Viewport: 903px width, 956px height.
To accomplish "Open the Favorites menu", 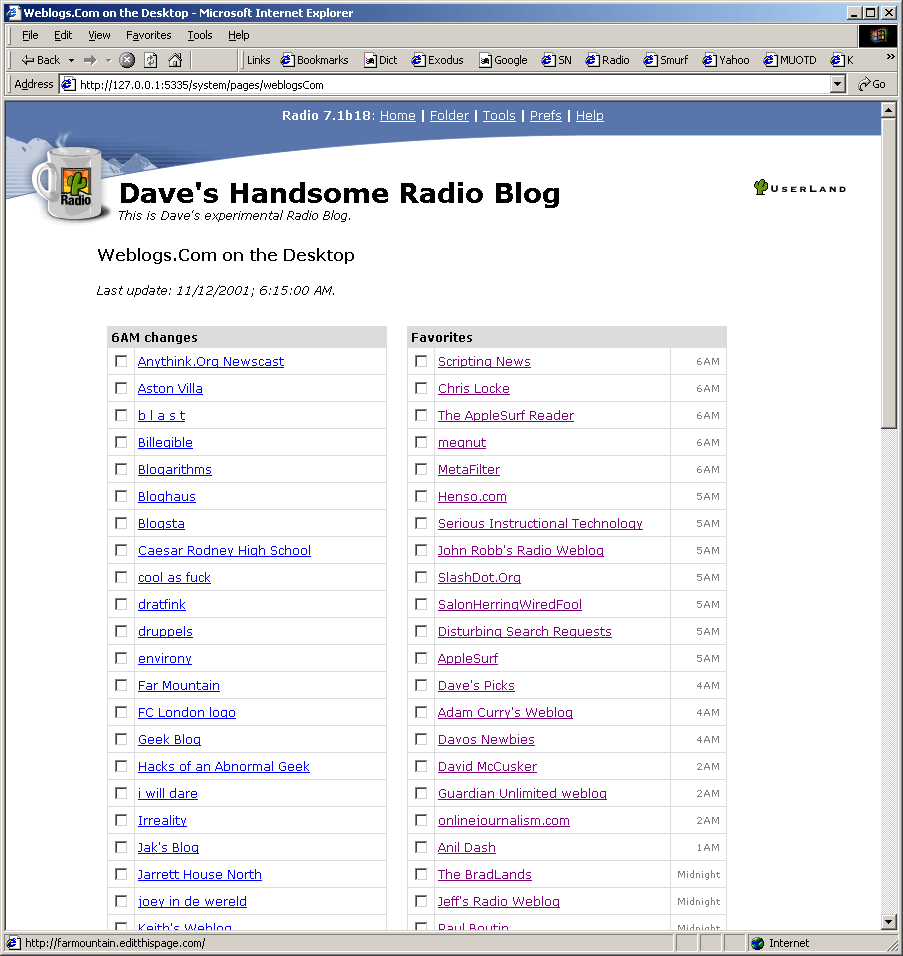I will tap(148, 35).
